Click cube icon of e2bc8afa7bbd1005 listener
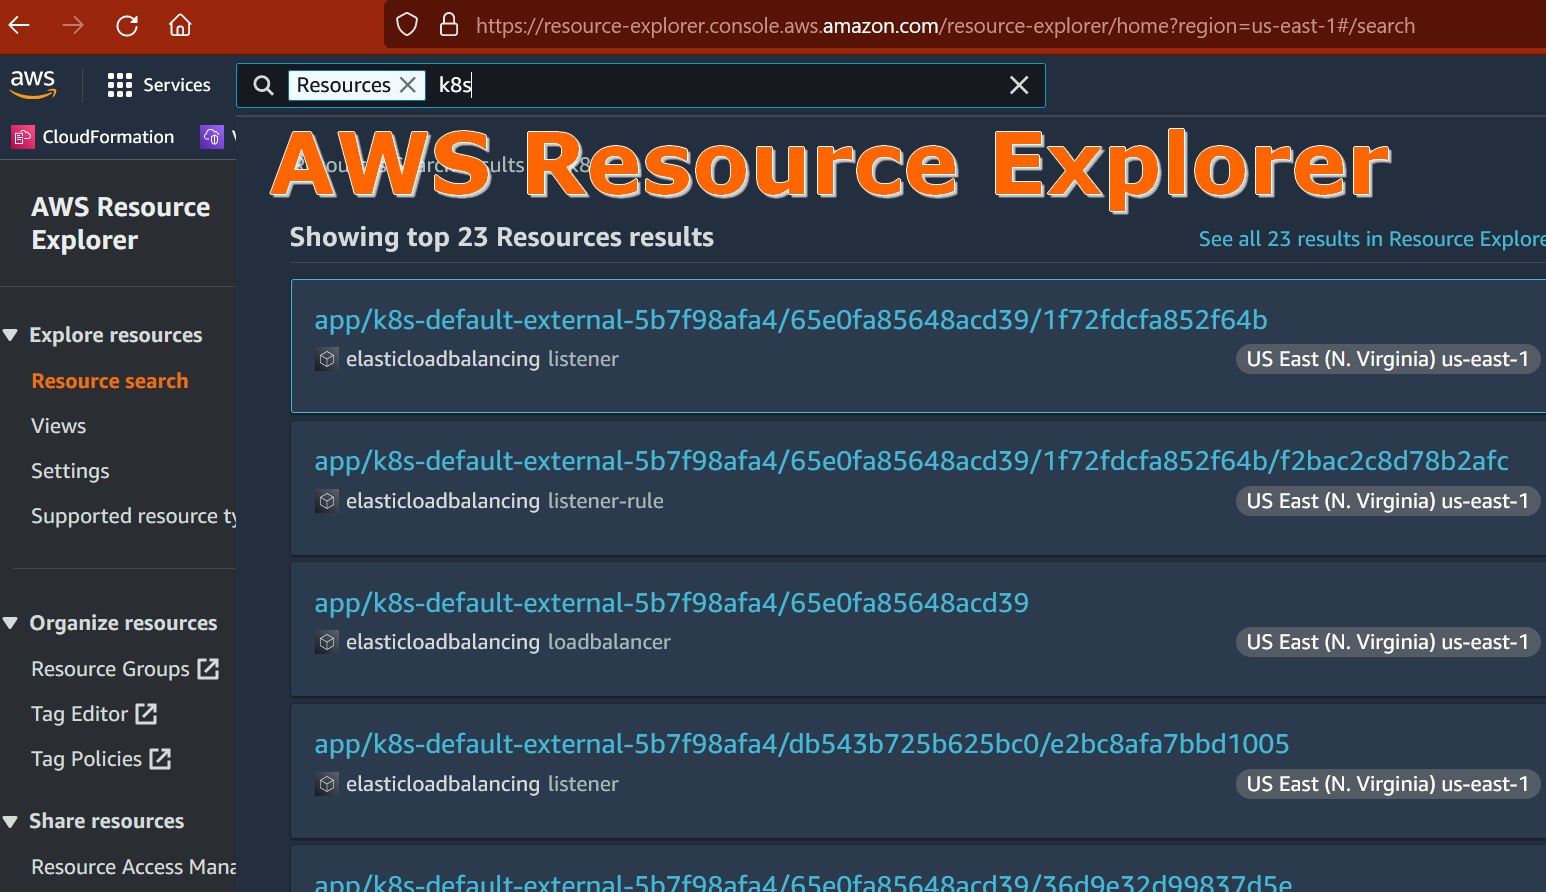 (x=327, y=784)
